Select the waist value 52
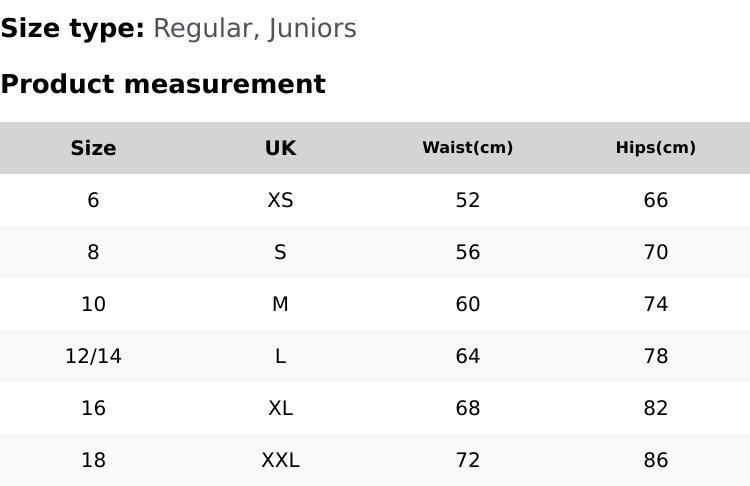The height and width of the screenshot is (486, 750). pyautogui.click(x=467, y=200)
